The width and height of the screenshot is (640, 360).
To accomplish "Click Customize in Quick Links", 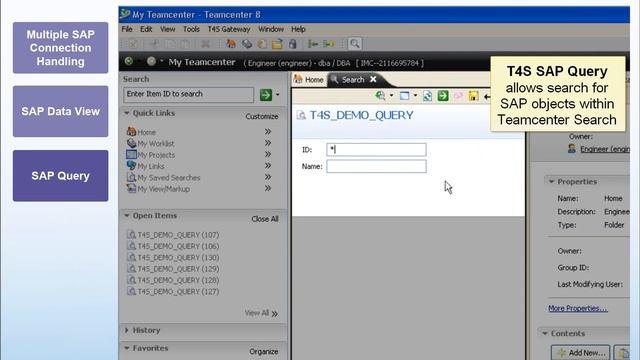I will 262,116.
